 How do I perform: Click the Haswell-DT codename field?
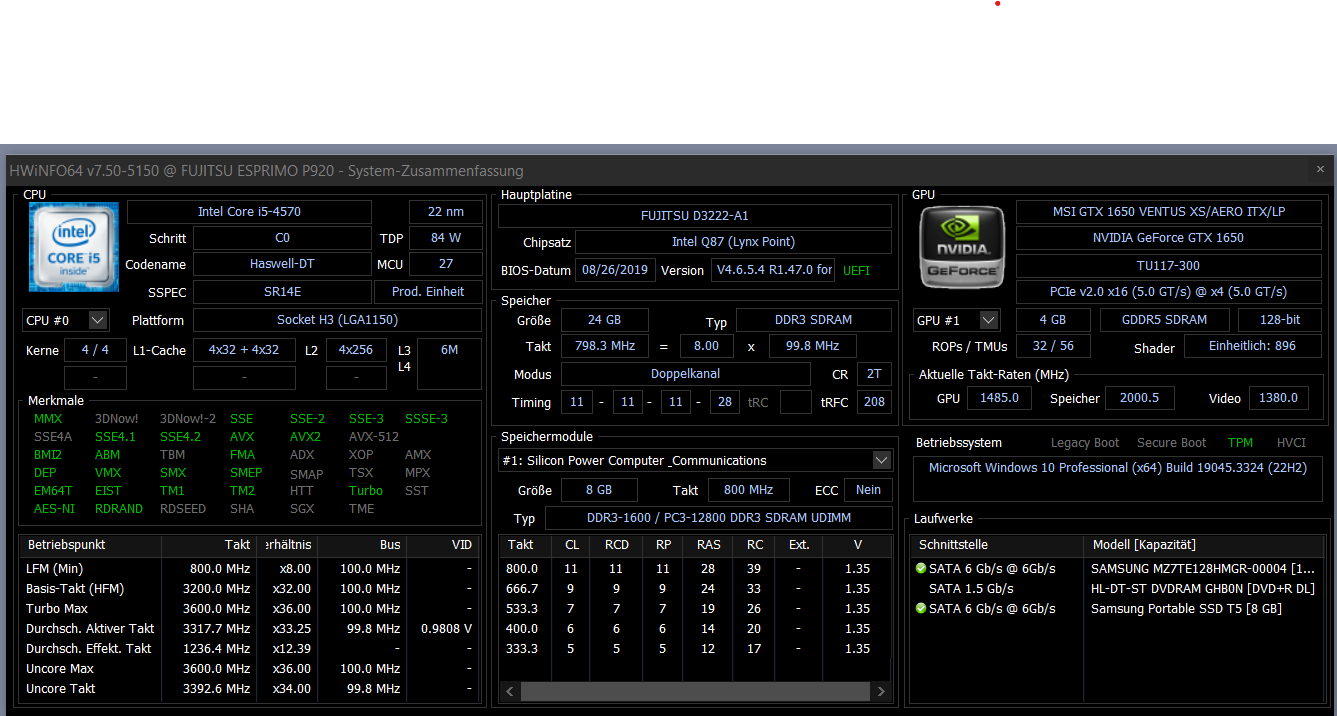pyautogui.click(x=282, y=264)
